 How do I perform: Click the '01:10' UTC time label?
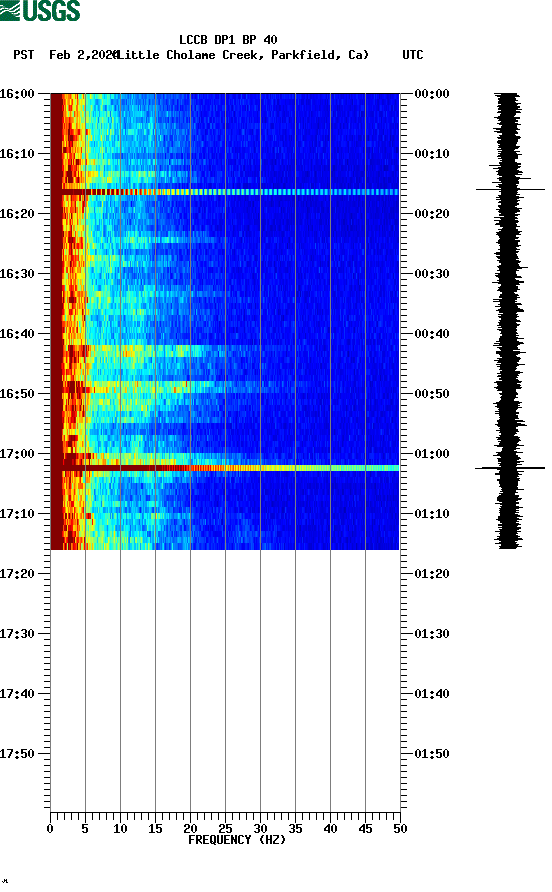[x=432, y=514]
